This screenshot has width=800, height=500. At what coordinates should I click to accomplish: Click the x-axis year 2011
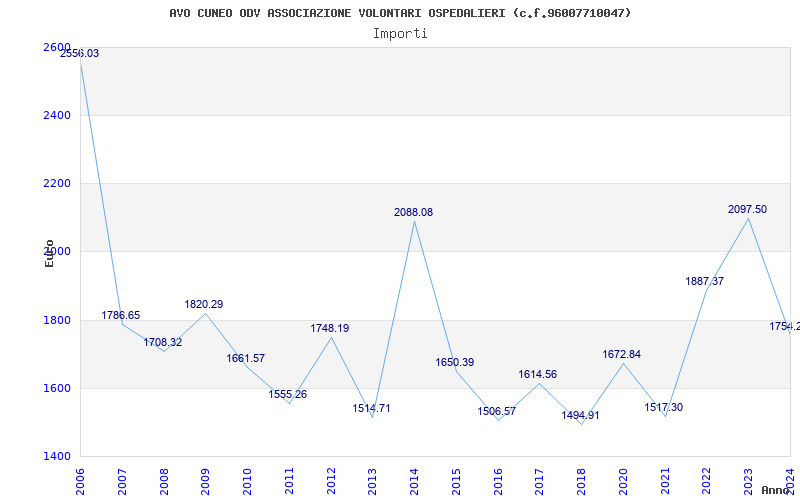coord(289,482)
